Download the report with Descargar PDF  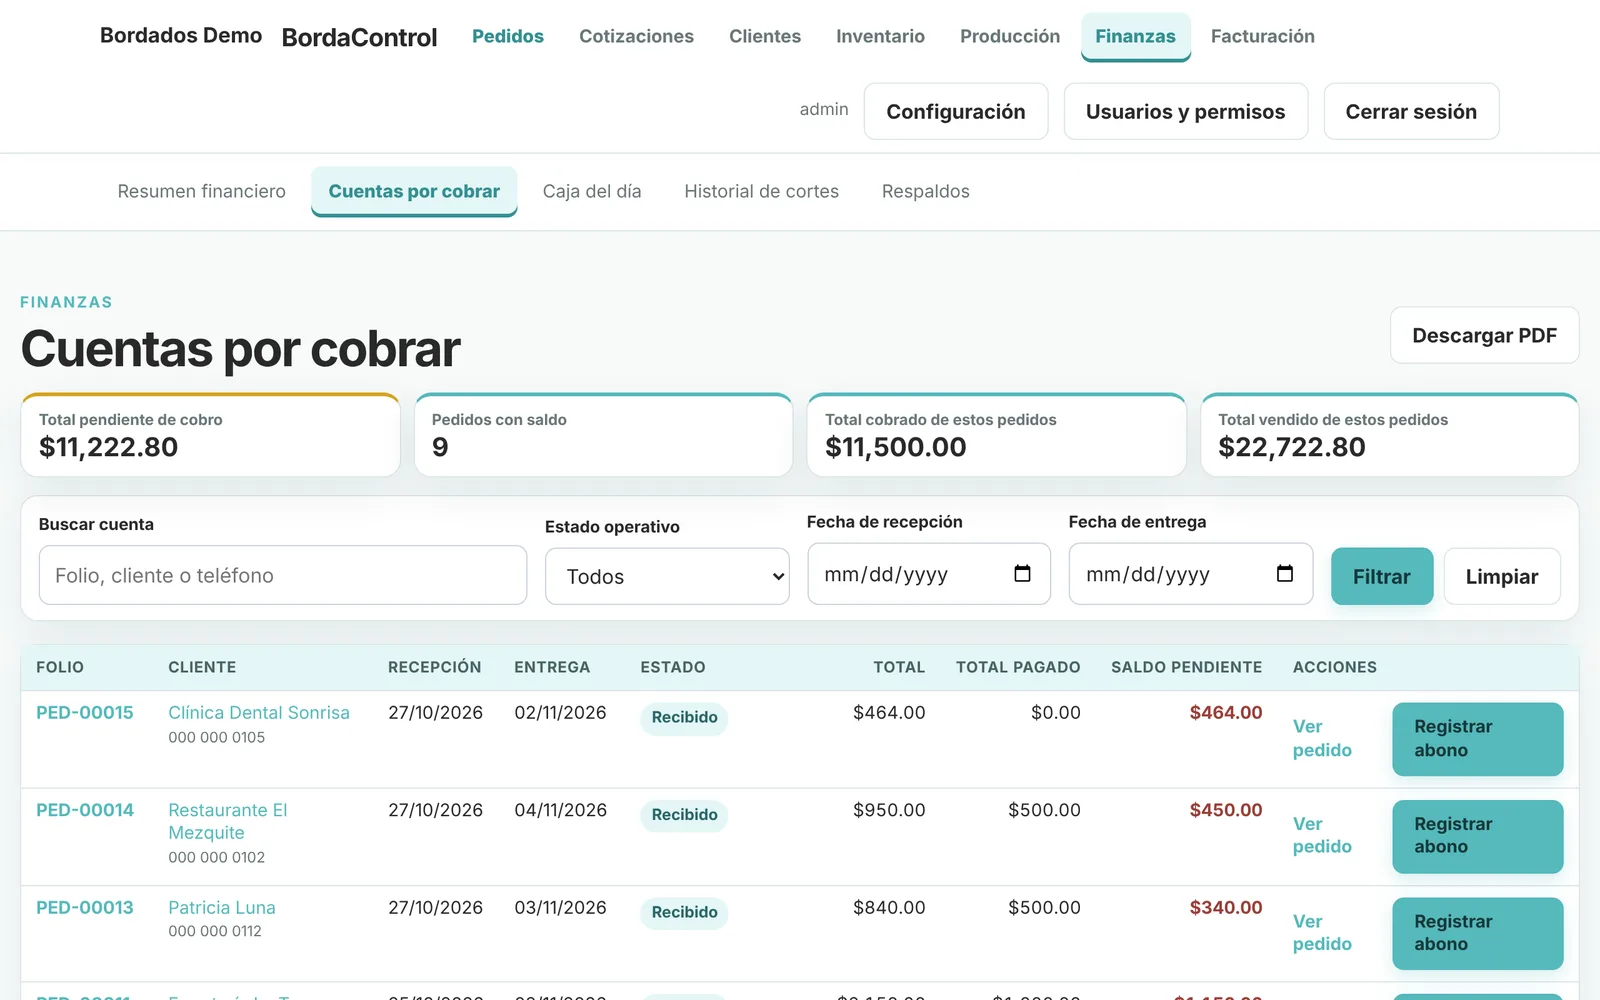[1484, 335]
